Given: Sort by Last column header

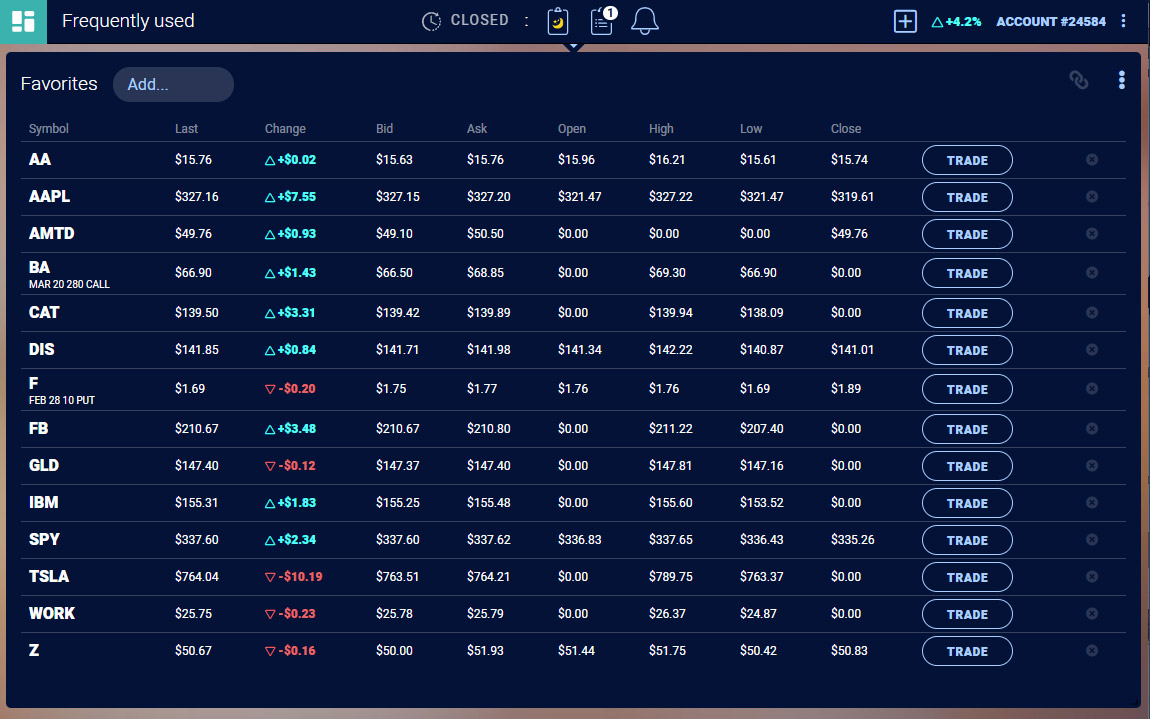Looking at the screenshot, I should [x=186, y=128].
